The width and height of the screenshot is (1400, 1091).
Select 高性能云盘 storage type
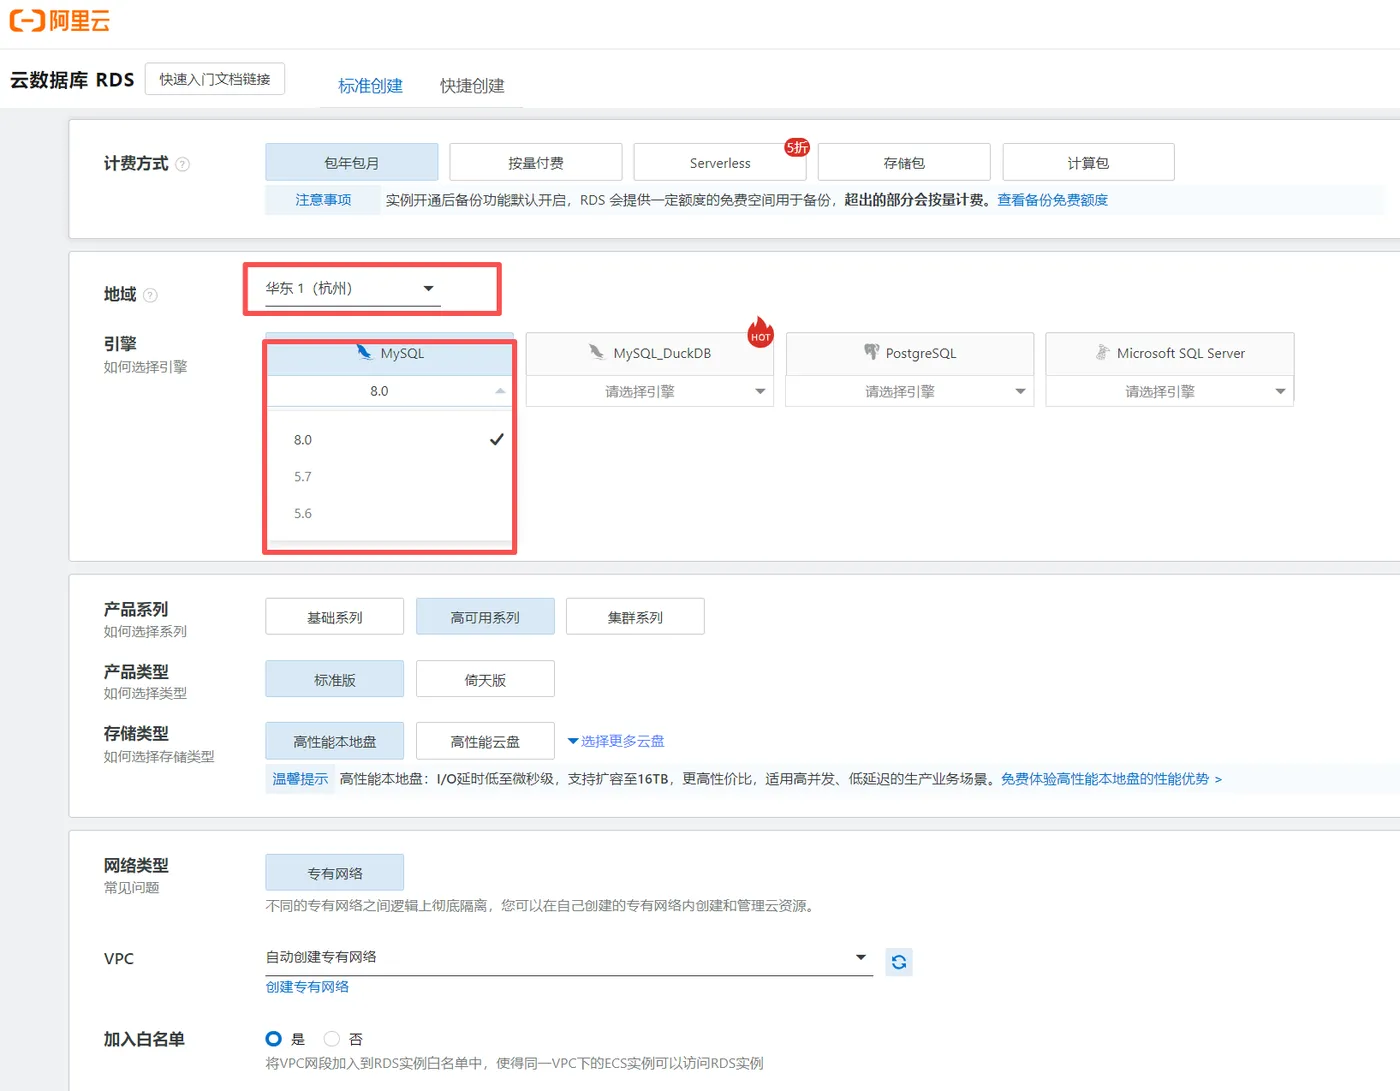point(485,741)
